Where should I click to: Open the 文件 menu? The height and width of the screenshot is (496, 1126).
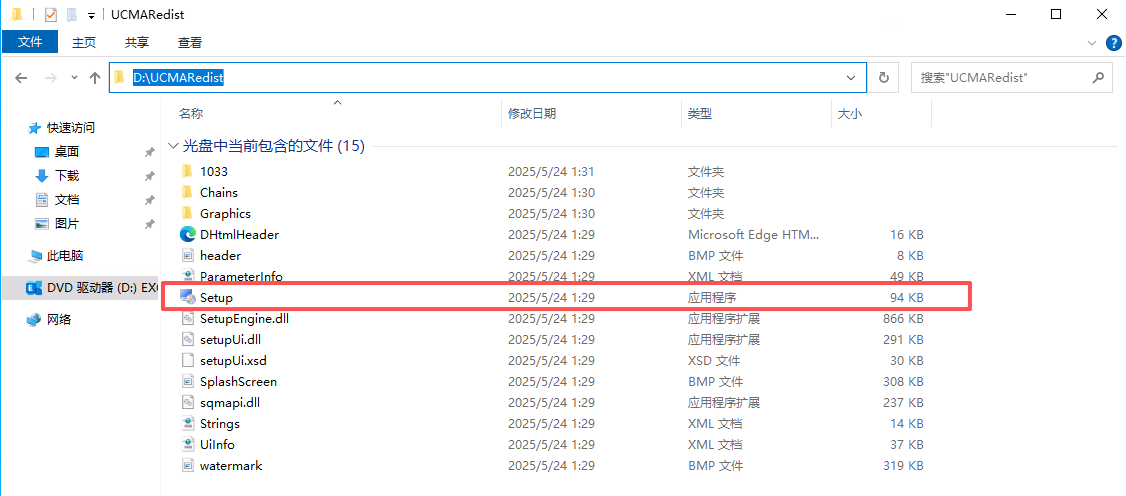coord(30,42)
